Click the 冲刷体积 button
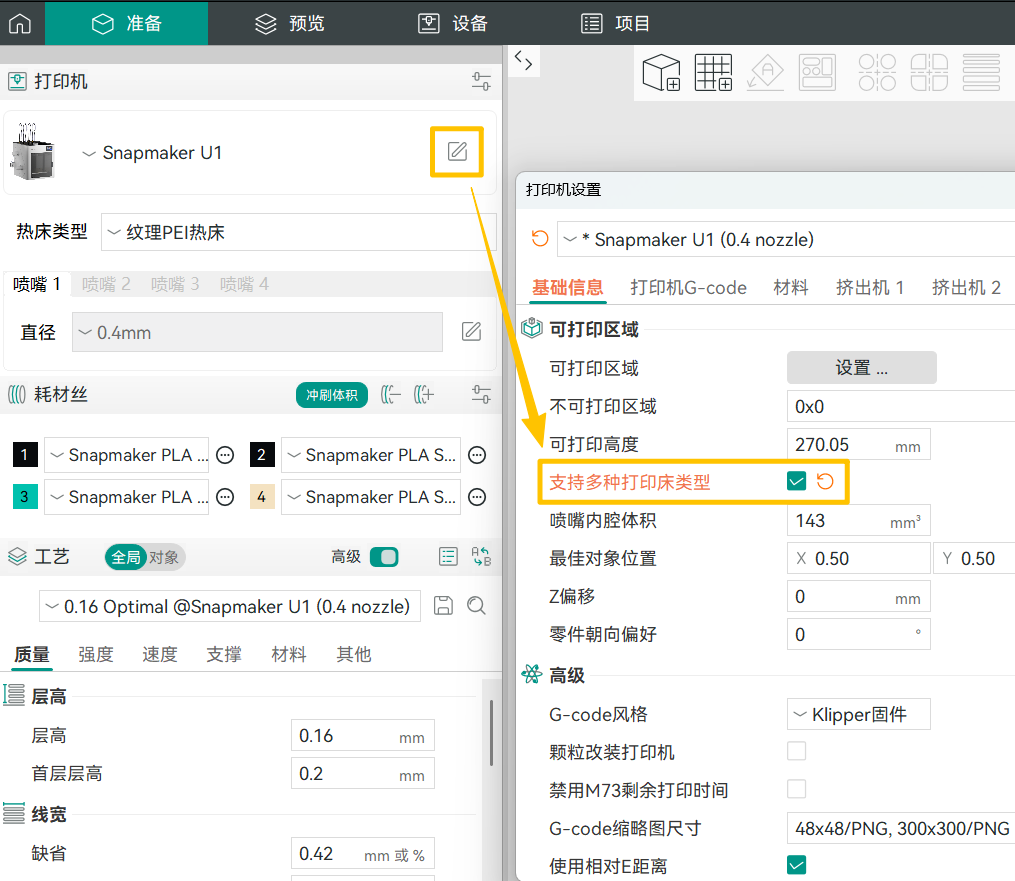The image size is (1015, 881). coord(331,394)
